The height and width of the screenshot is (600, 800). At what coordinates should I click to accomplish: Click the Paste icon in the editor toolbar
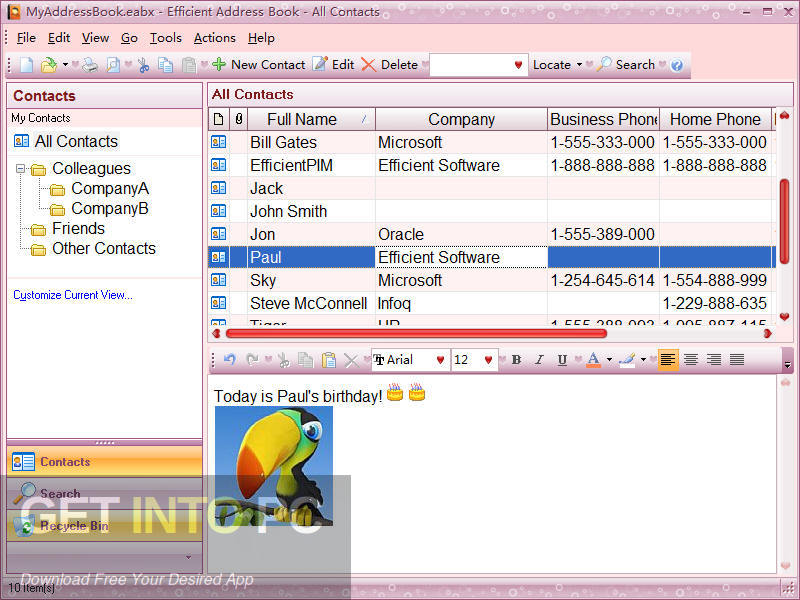pos(329,360)
